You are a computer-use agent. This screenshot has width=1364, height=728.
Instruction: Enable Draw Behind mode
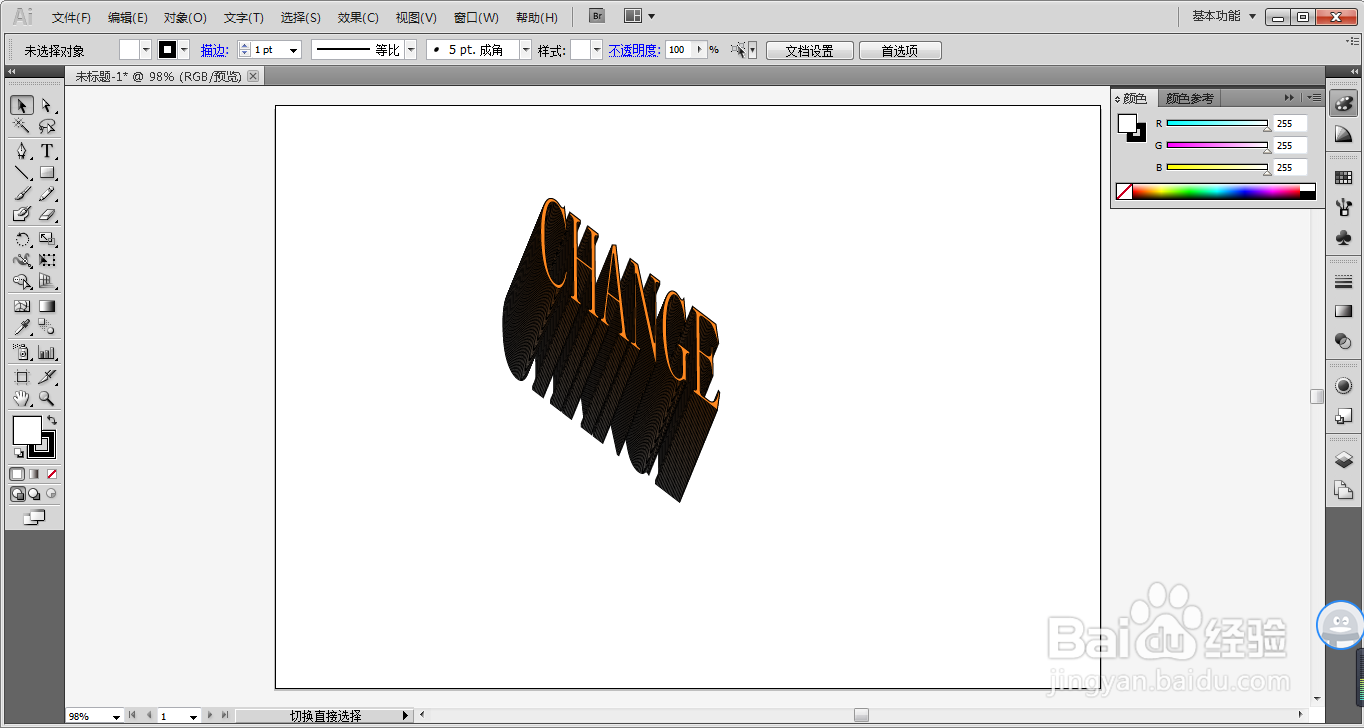(34, 494)
